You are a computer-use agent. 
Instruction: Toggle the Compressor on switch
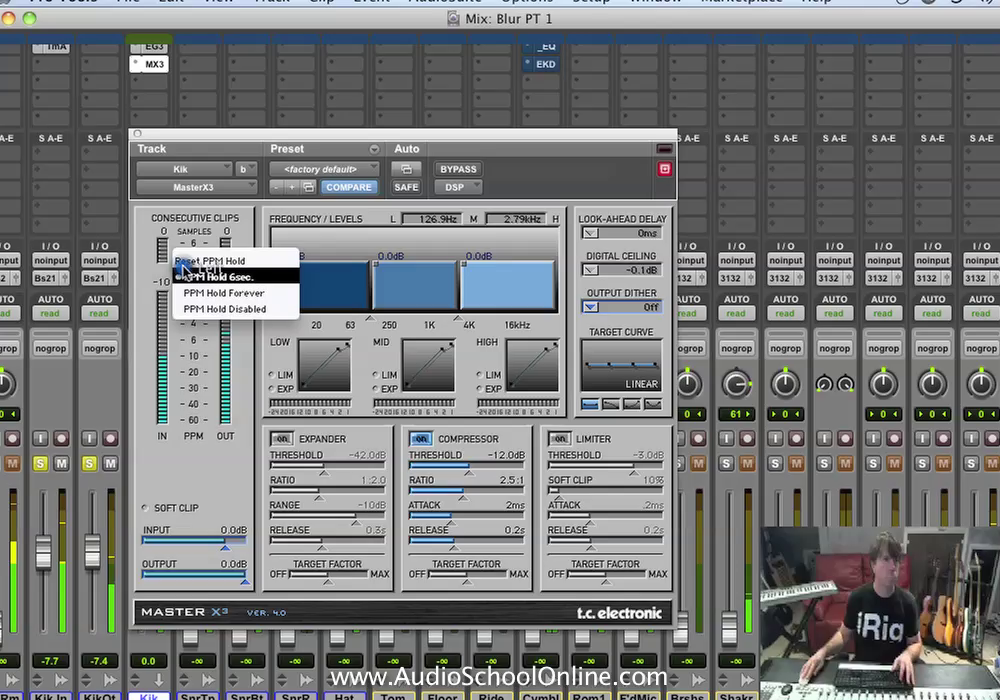click(420, 439)
